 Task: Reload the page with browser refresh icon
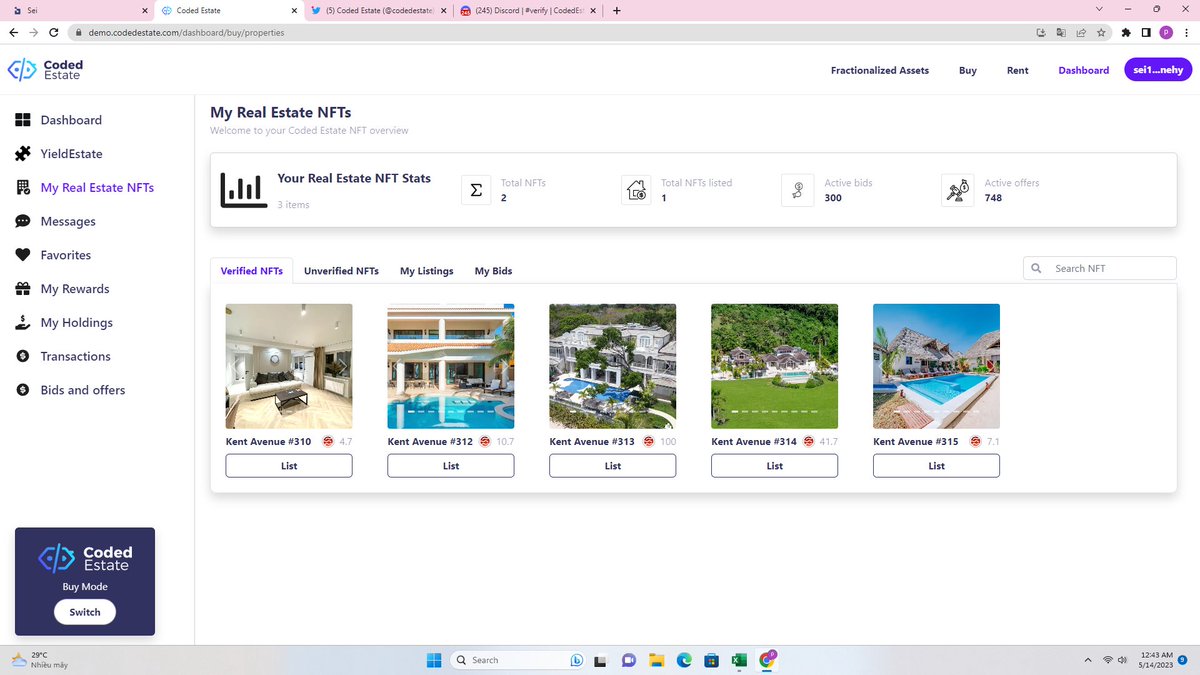pos(53,32)
